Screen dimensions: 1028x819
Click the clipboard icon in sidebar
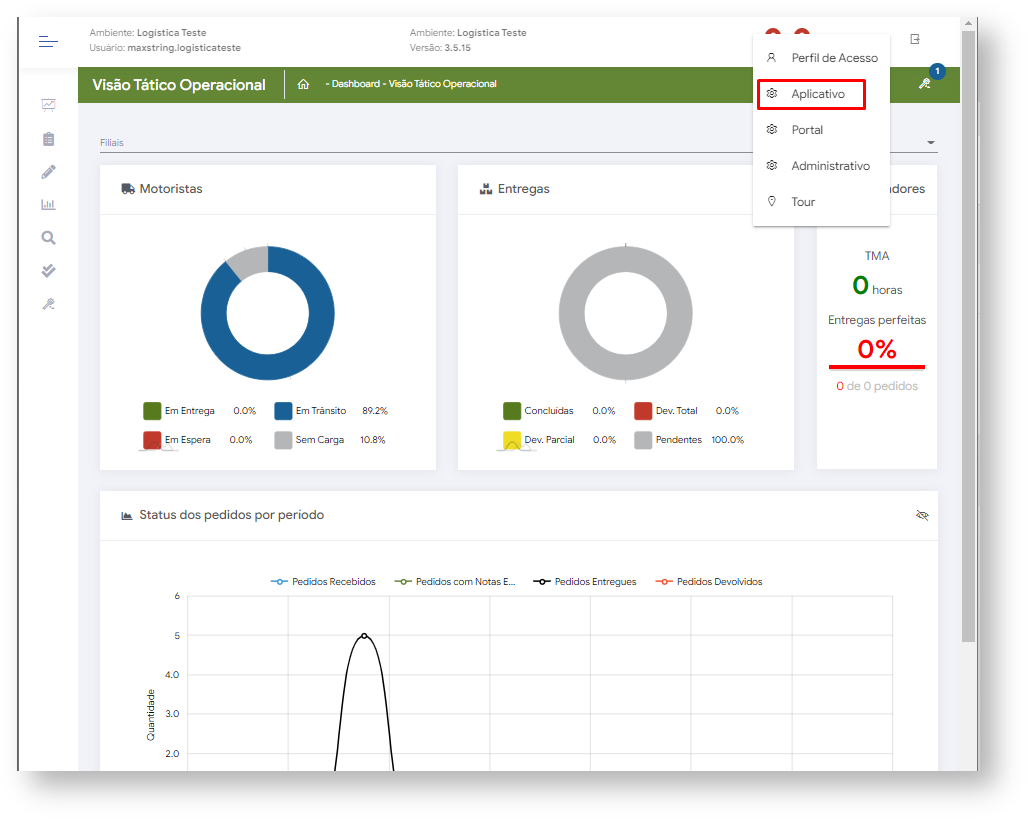tap(48, 139)
